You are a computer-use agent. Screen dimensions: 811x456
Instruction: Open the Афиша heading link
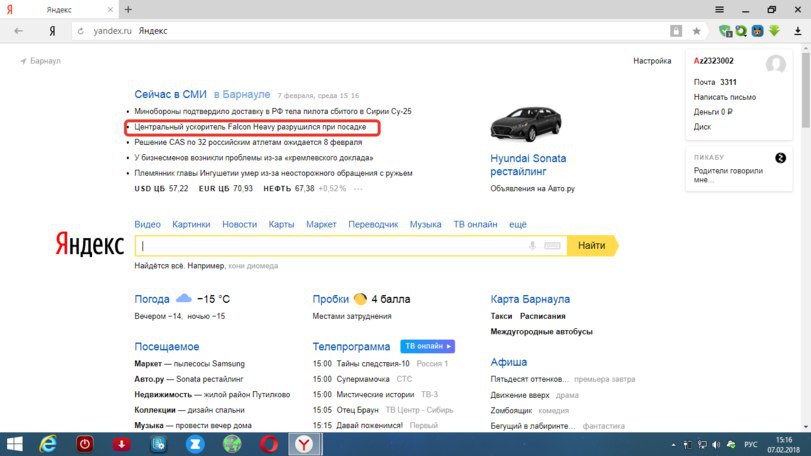508,362
